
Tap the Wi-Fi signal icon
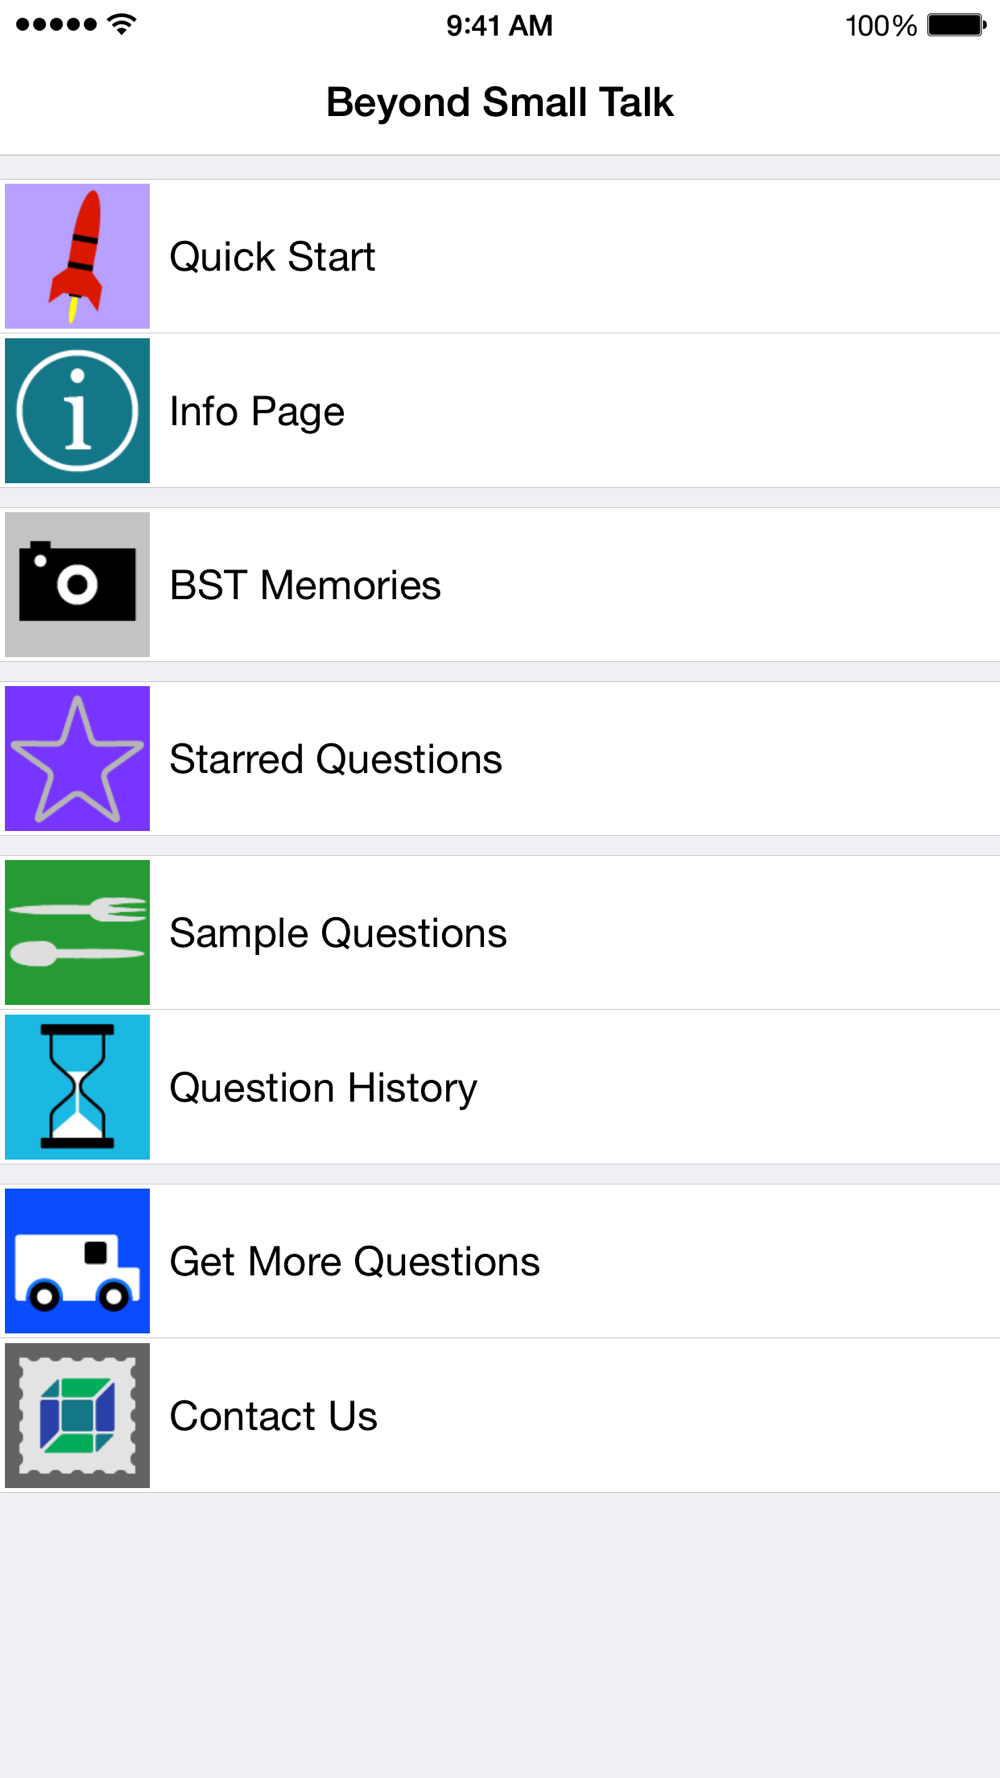coord(122,24)
